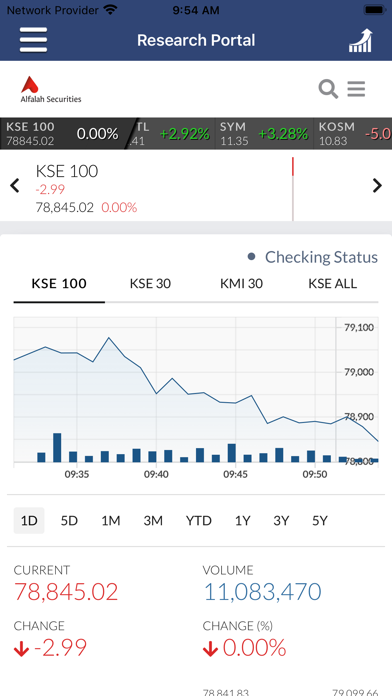The image size is (392, 696).
Task: Open the gray portal menu icon
Action: click(356, 89)
